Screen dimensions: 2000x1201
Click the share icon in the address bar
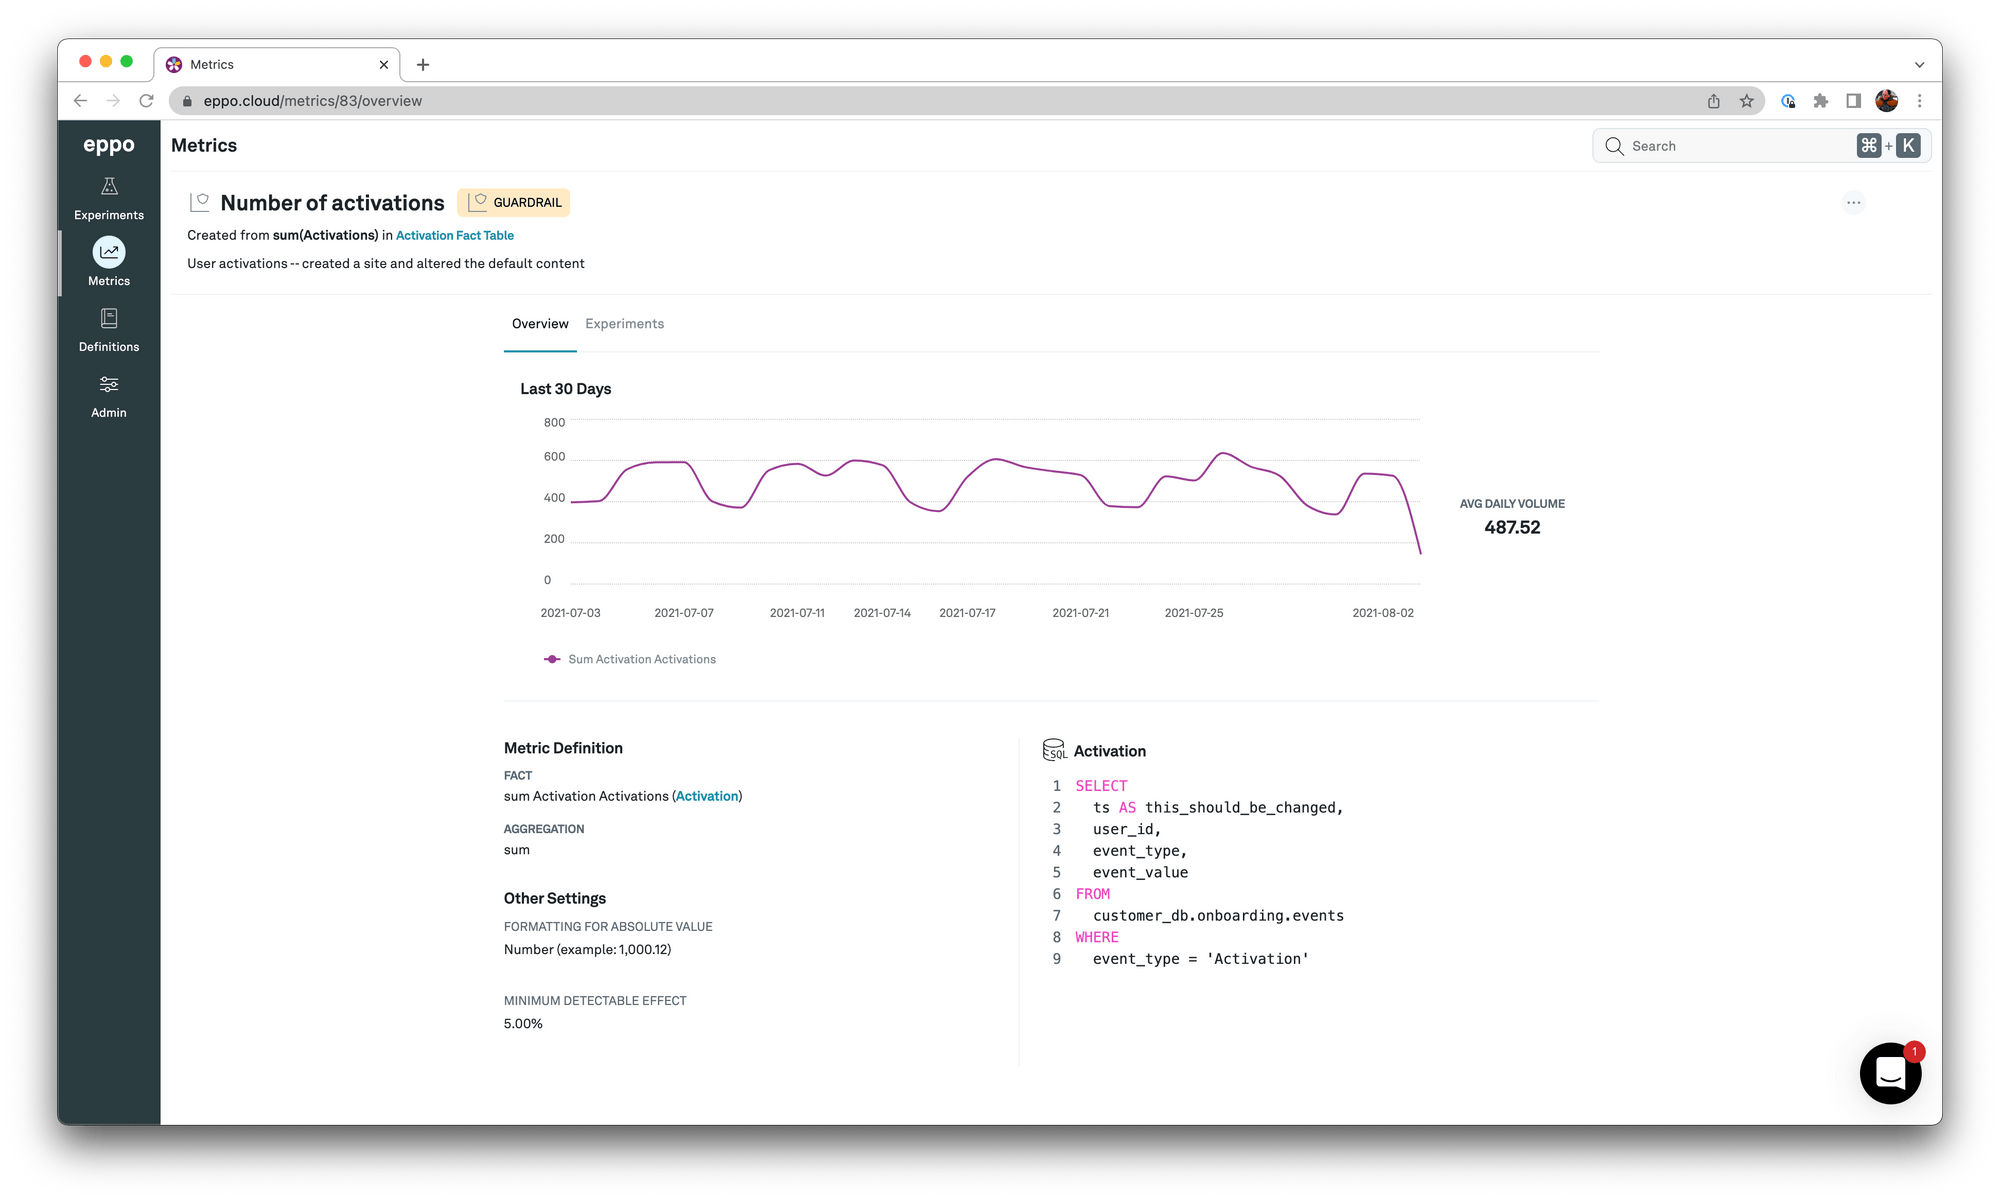[1713, 100]
